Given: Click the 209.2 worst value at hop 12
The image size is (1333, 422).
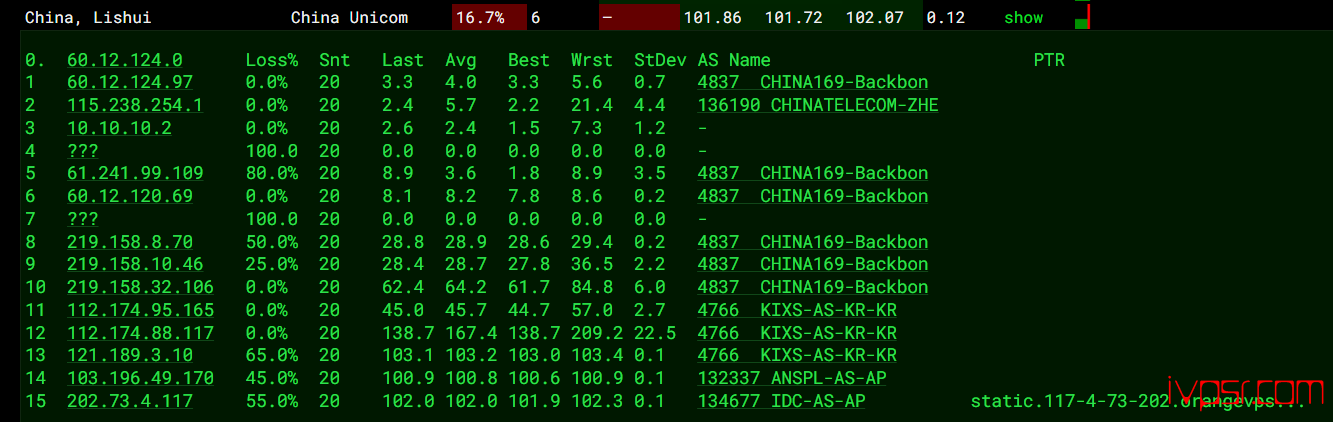Looking at the screenshot, I should [x=597, y=333].
